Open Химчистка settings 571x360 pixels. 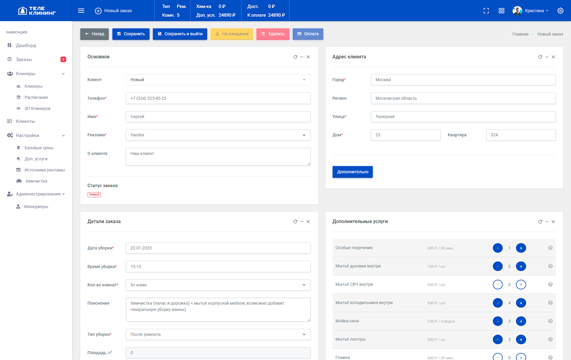[x=36, y=181]
